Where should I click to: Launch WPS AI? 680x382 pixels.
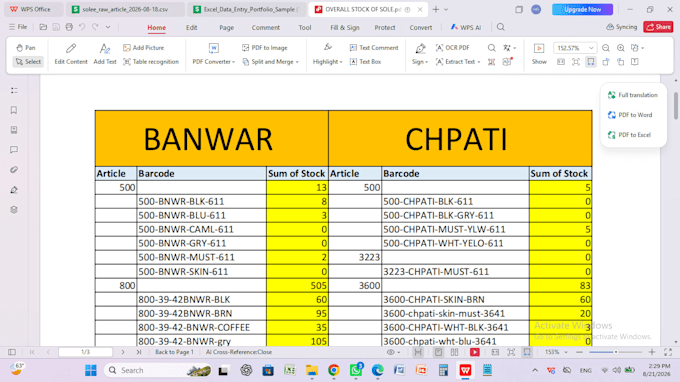coord(466,27)
